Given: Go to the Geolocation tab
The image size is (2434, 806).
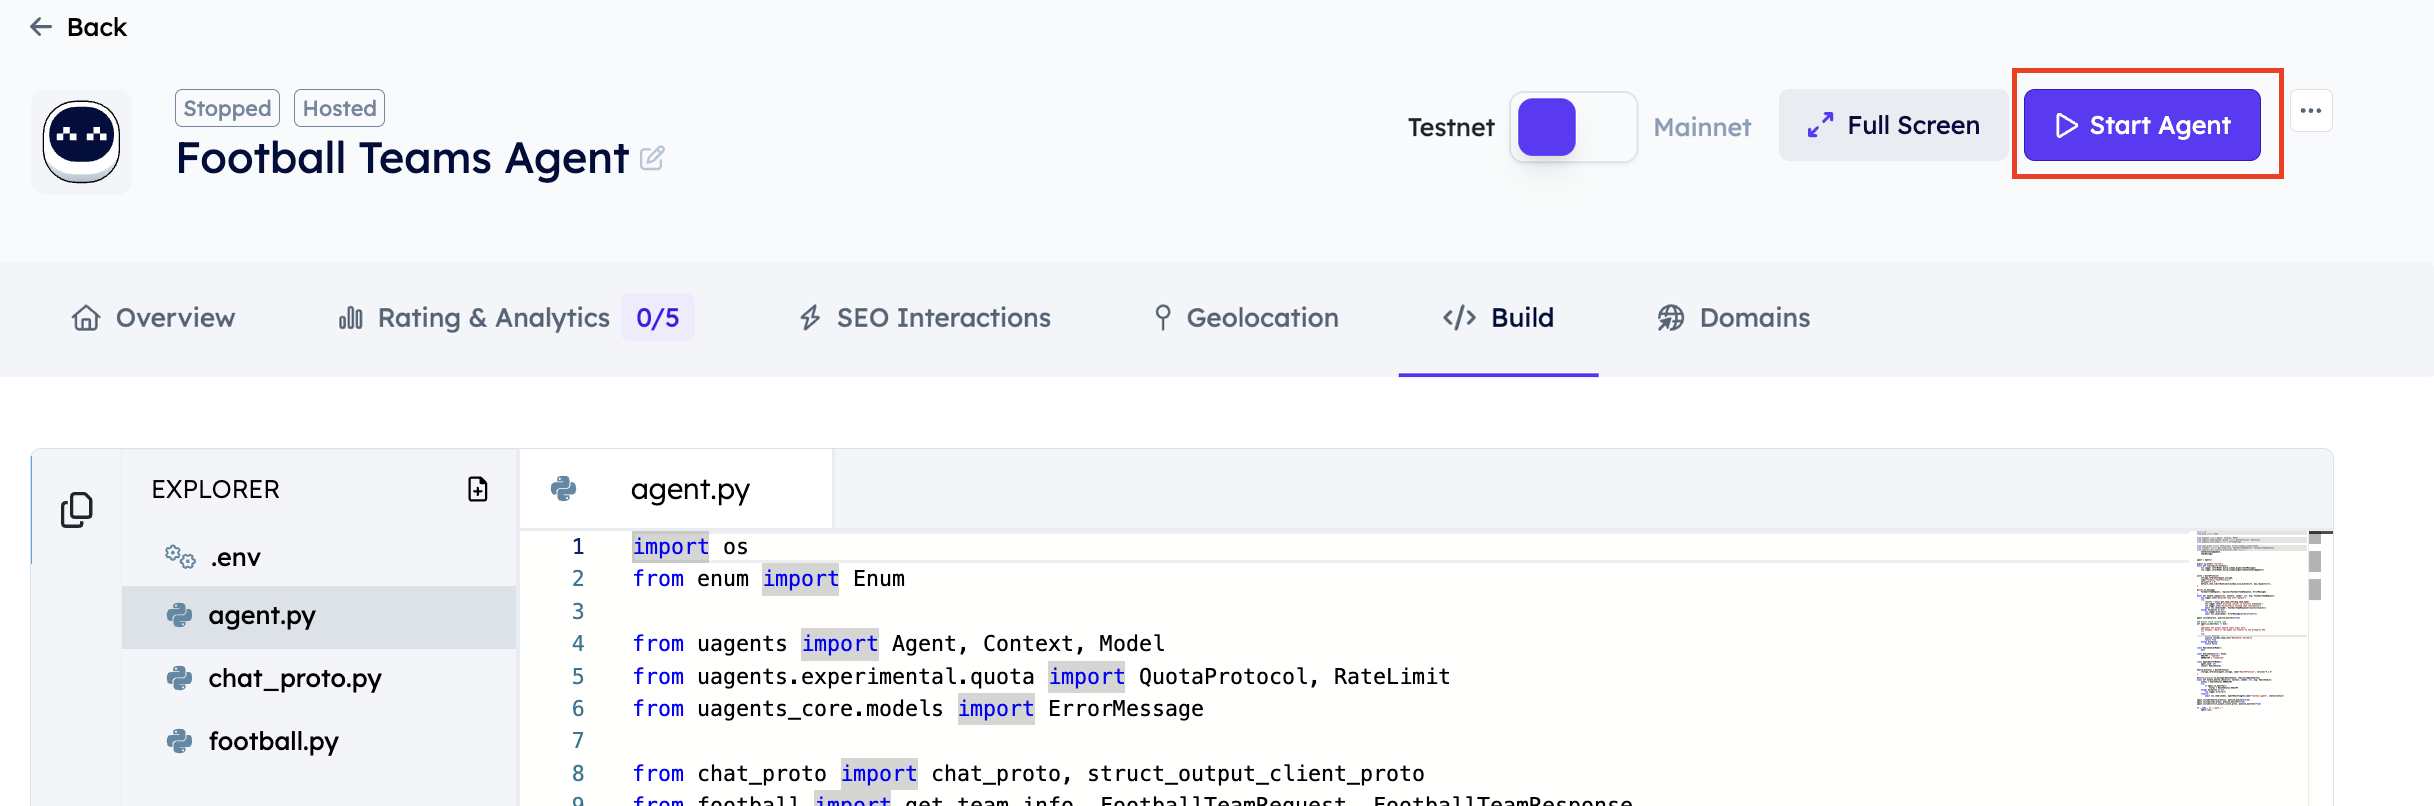Looking at the screenshot, I should pos(1246,318).
